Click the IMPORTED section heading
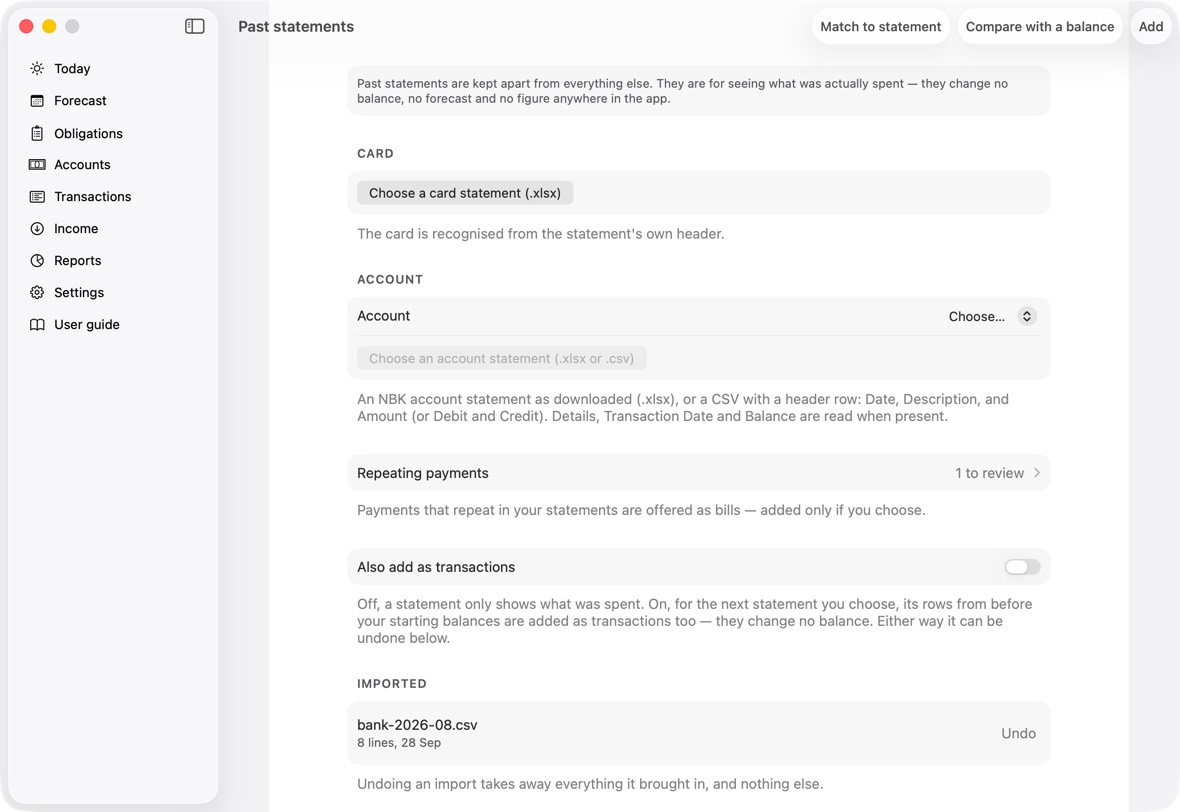Screen dimensions: 1180x812 [391, 684]
